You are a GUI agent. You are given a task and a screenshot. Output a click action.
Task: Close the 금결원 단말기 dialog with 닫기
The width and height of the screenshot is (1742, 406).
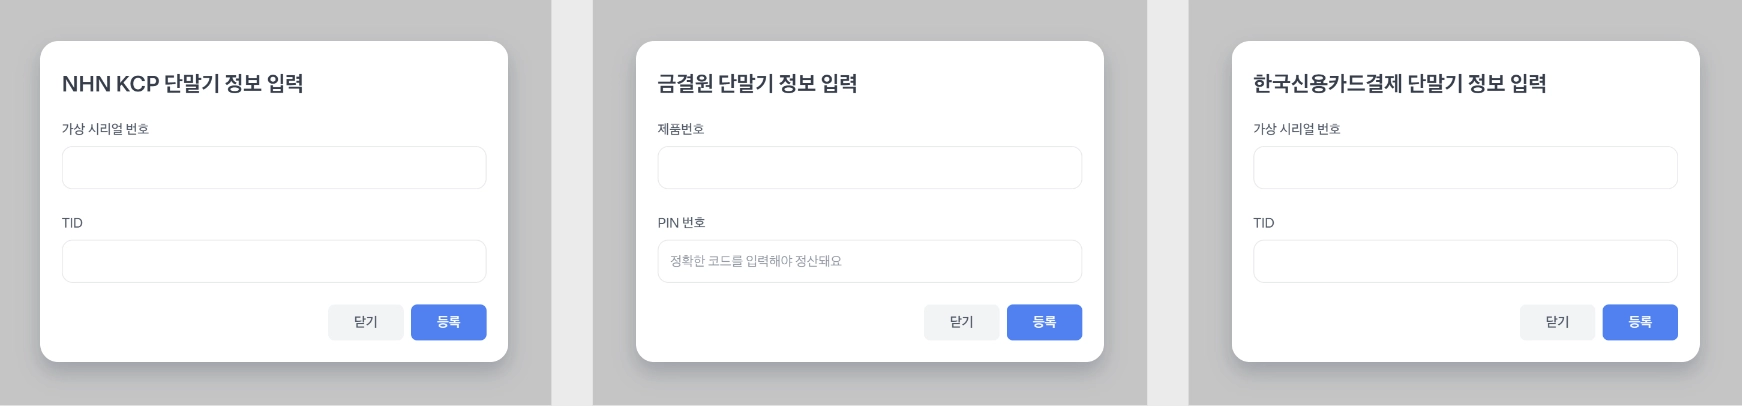coord(961,322)
